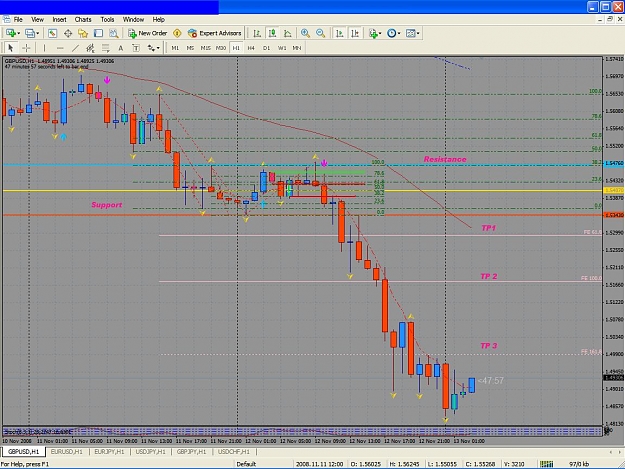Expand the Profiles dropdown arrow
The image size is (625, 469).
[x=37, y=33]
